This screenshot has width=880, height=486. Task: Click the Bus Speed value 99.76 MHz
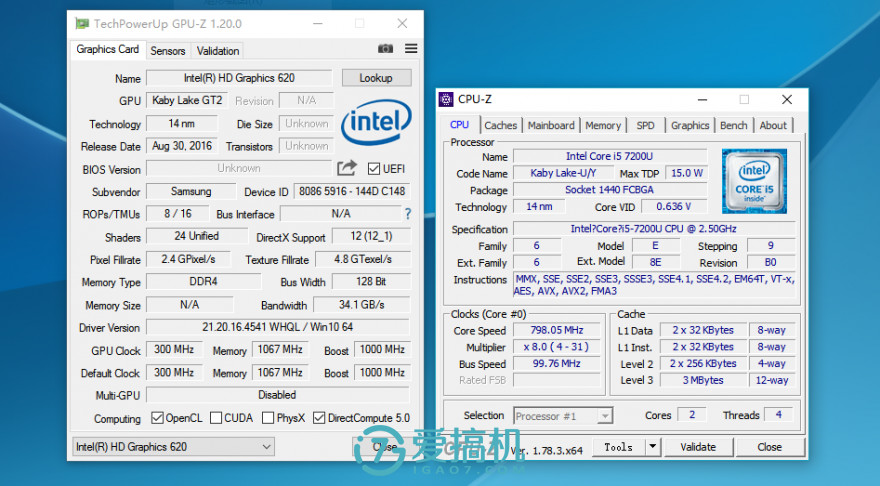coord(557,363)
